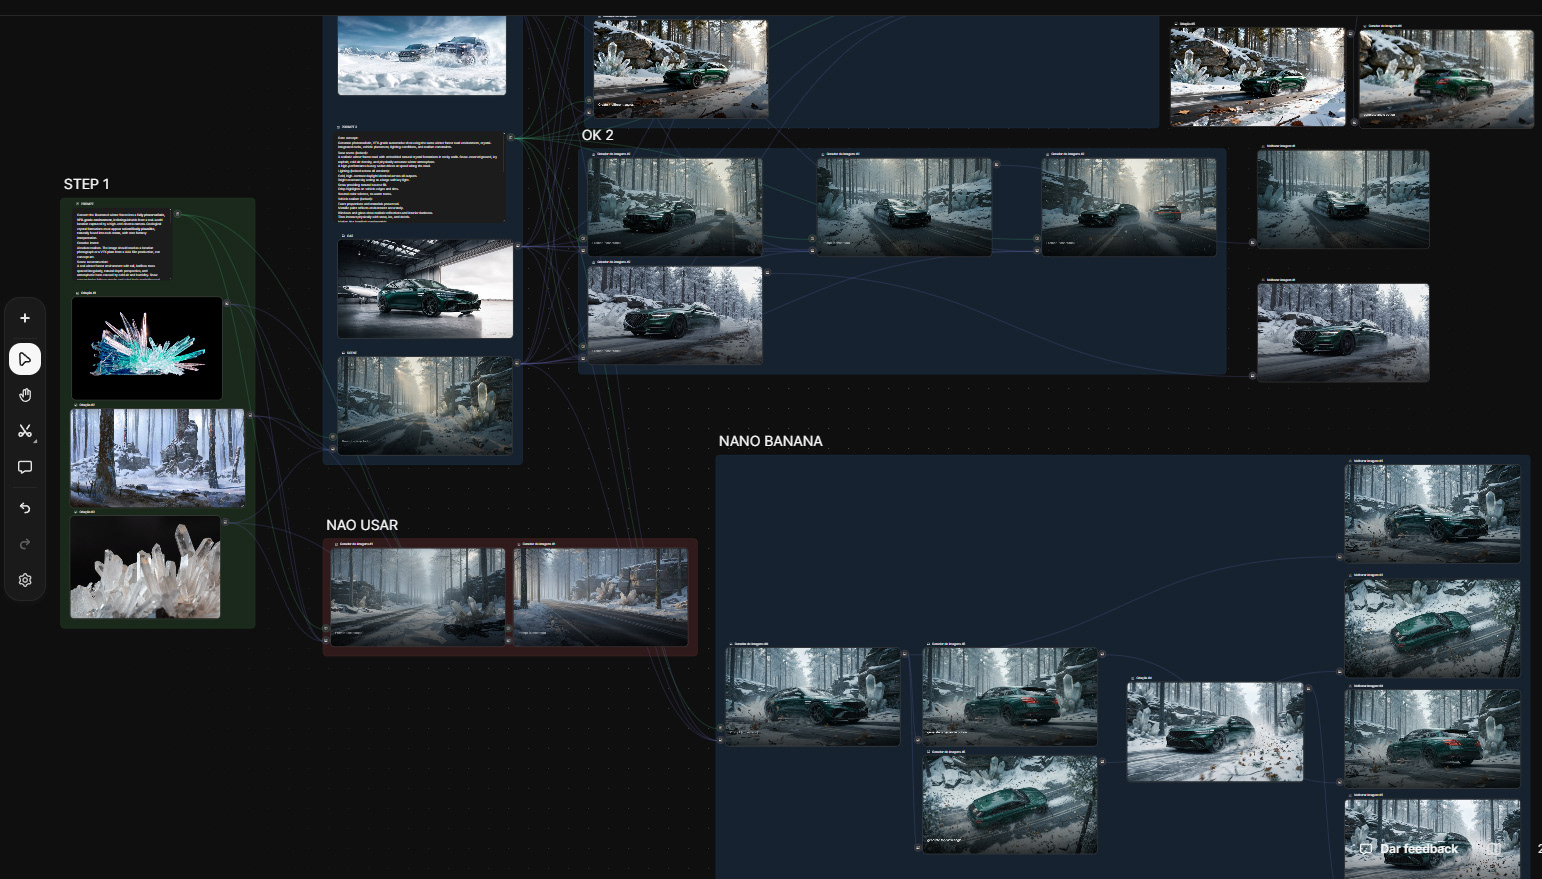Select the far top-right green car image
Screen dimensions: 1542x879
pyautogui.click(x=1446, y=78)
